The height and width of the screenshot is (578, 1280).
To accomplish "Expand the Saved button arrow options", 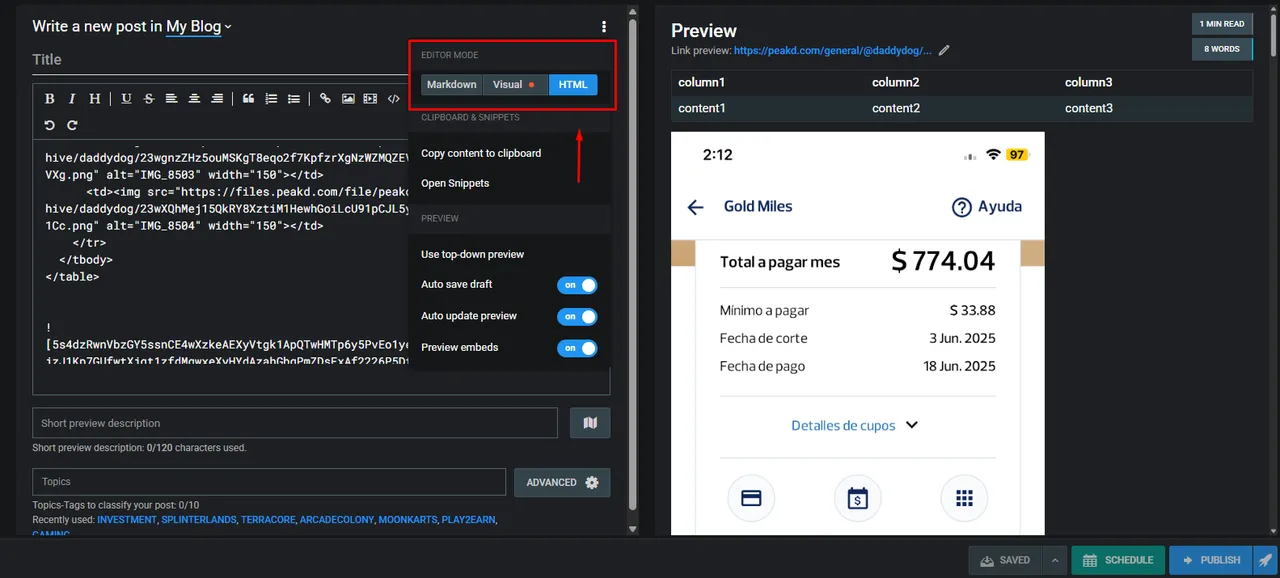I will pyautogui.click(x=1054, y=560).
